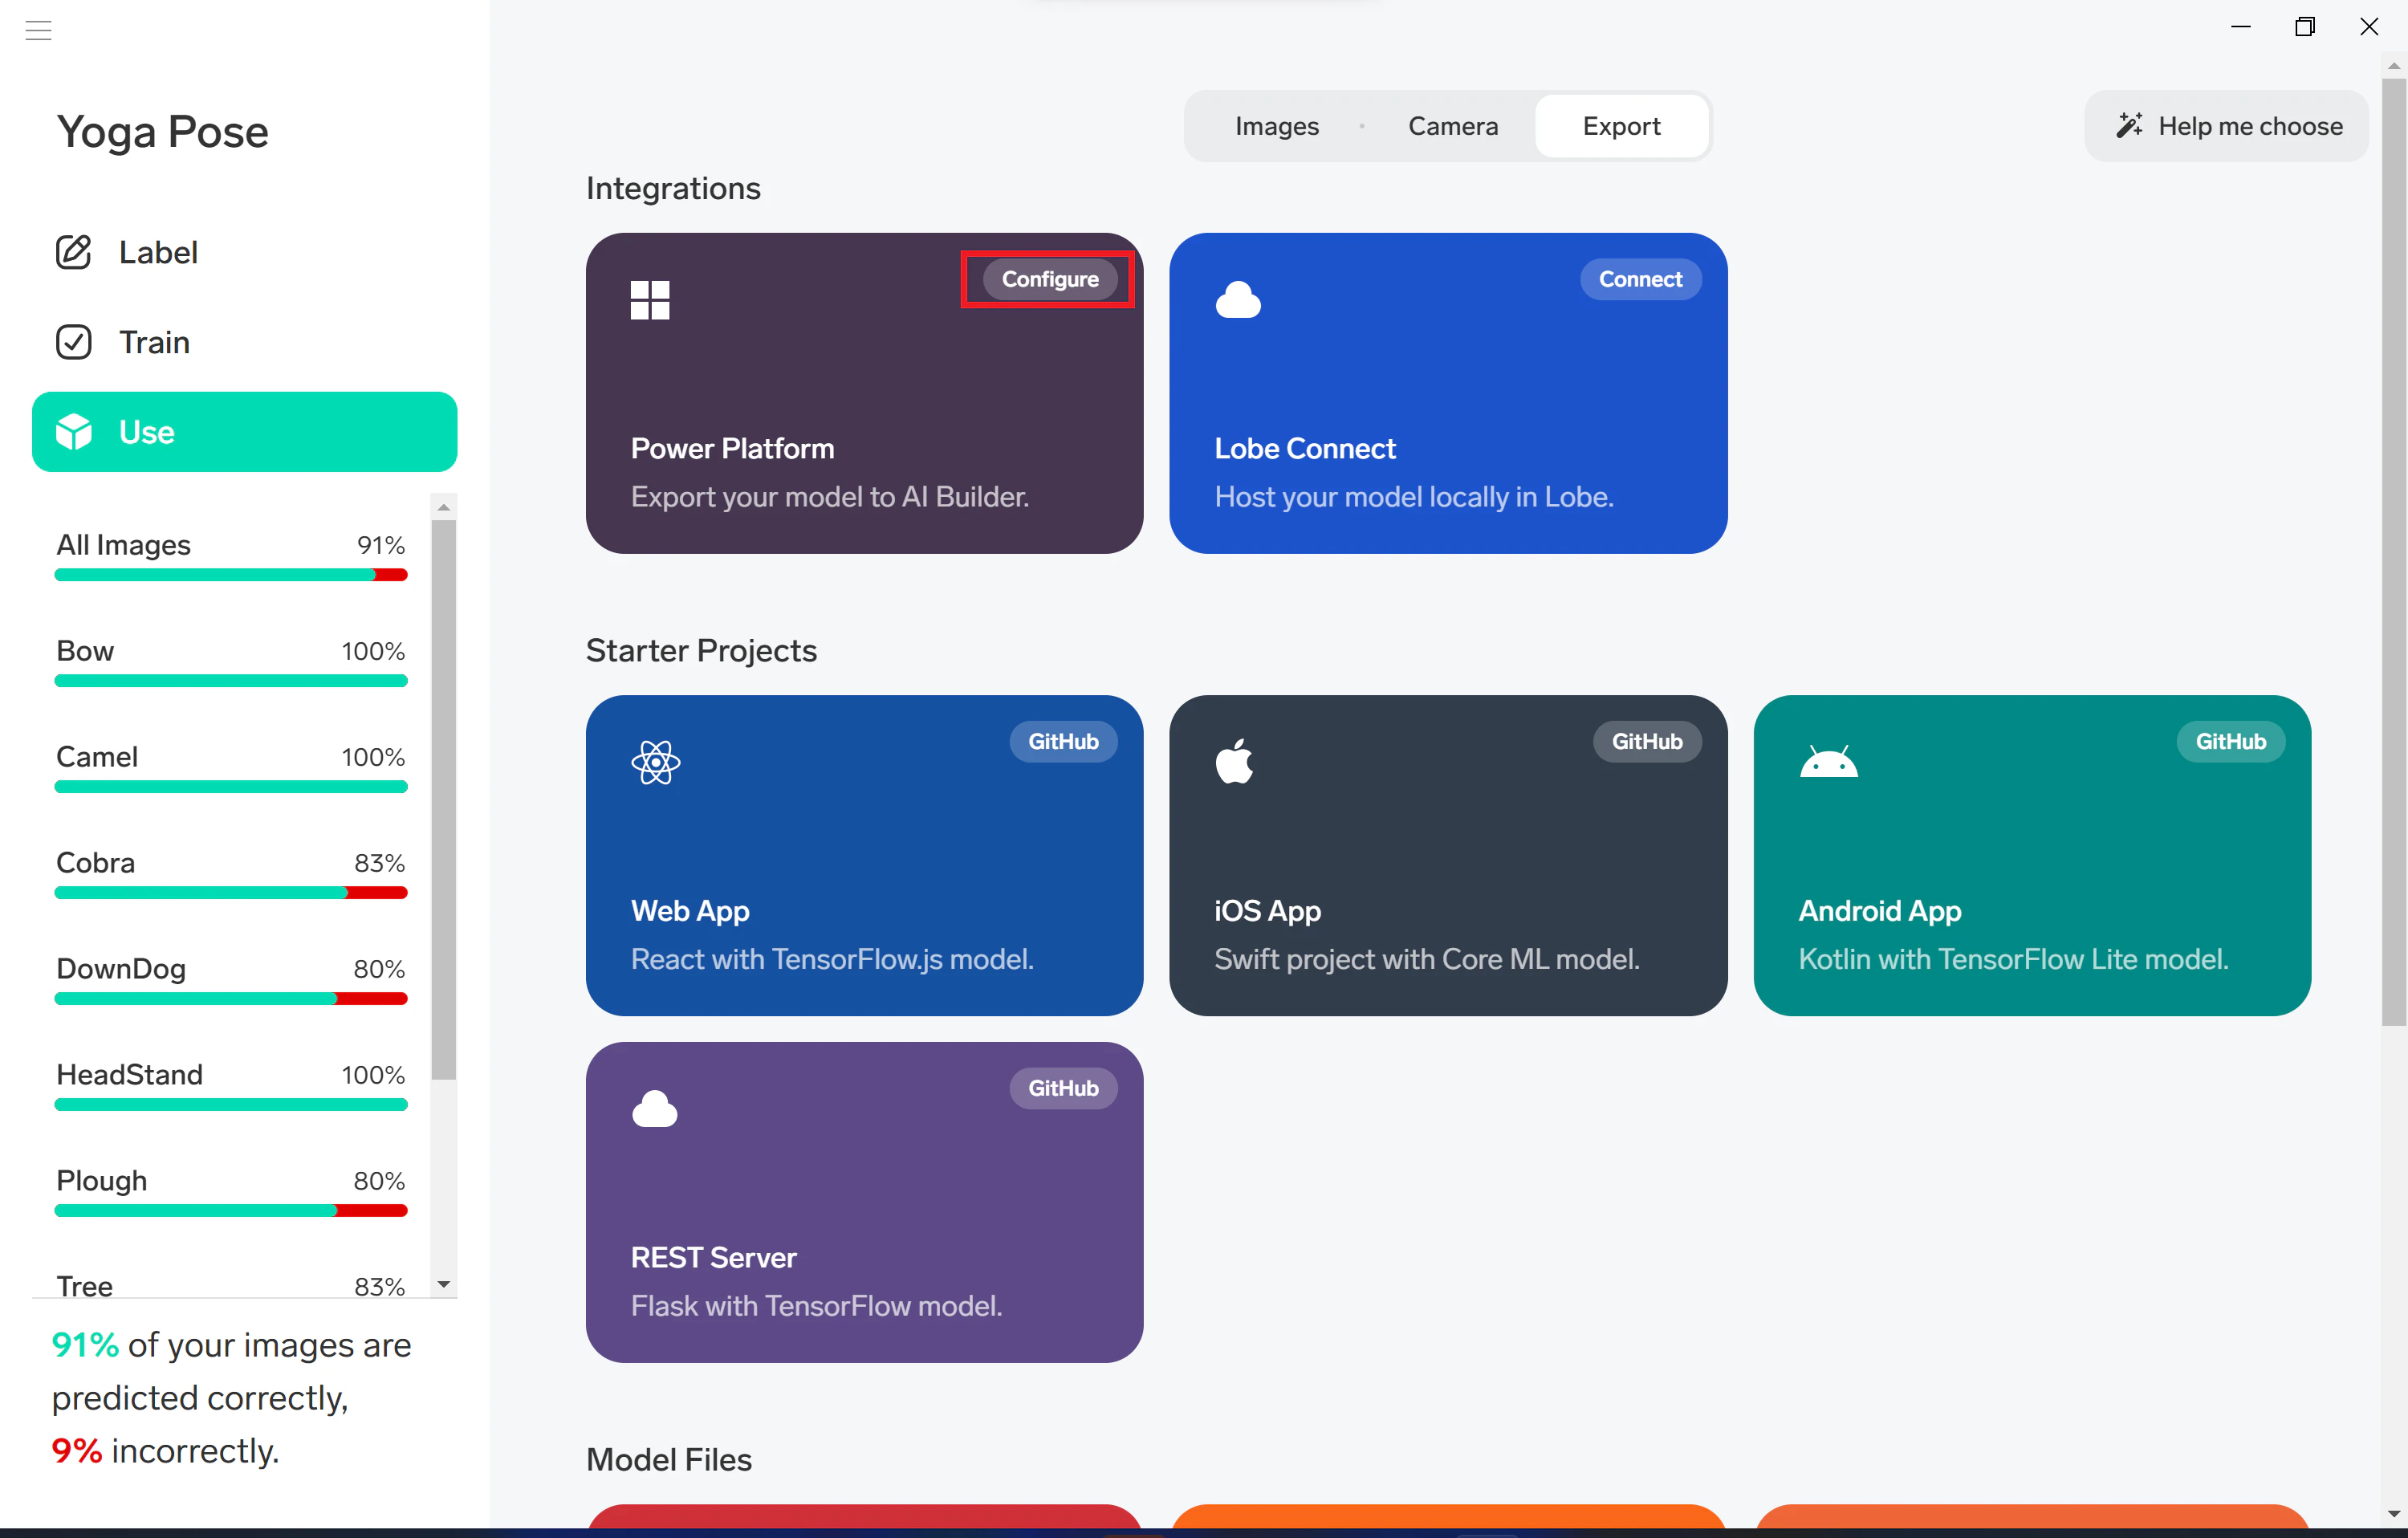Click the Yoga Pose project title
2408x1538 pixels.
[x=163, y=132]
